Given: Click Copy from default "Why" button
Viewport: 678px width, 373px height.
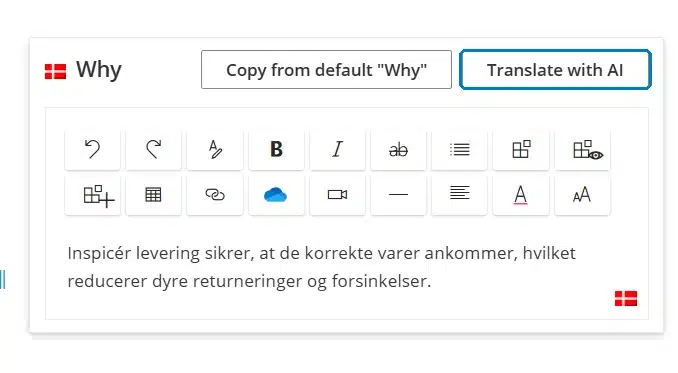Looking at the screenshot, I should (326, 70).
